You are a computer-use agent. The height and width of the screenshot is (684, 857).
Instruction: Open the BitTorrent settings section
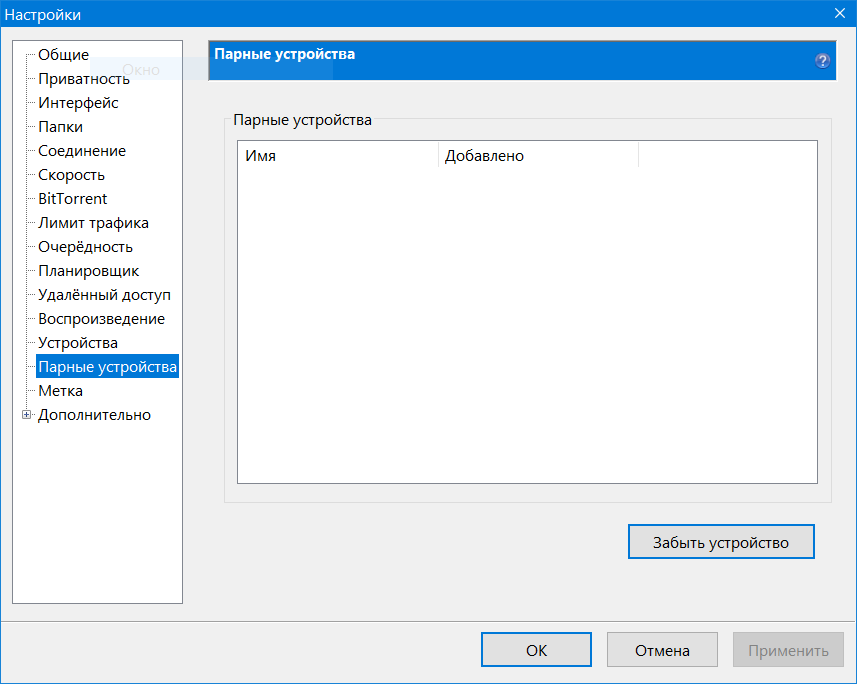tap(72, 199)
